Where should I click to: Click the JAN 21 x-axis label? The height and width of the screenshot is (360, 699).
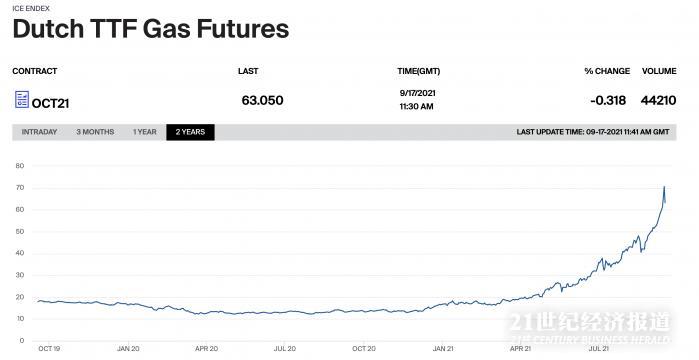coord(443,348)
